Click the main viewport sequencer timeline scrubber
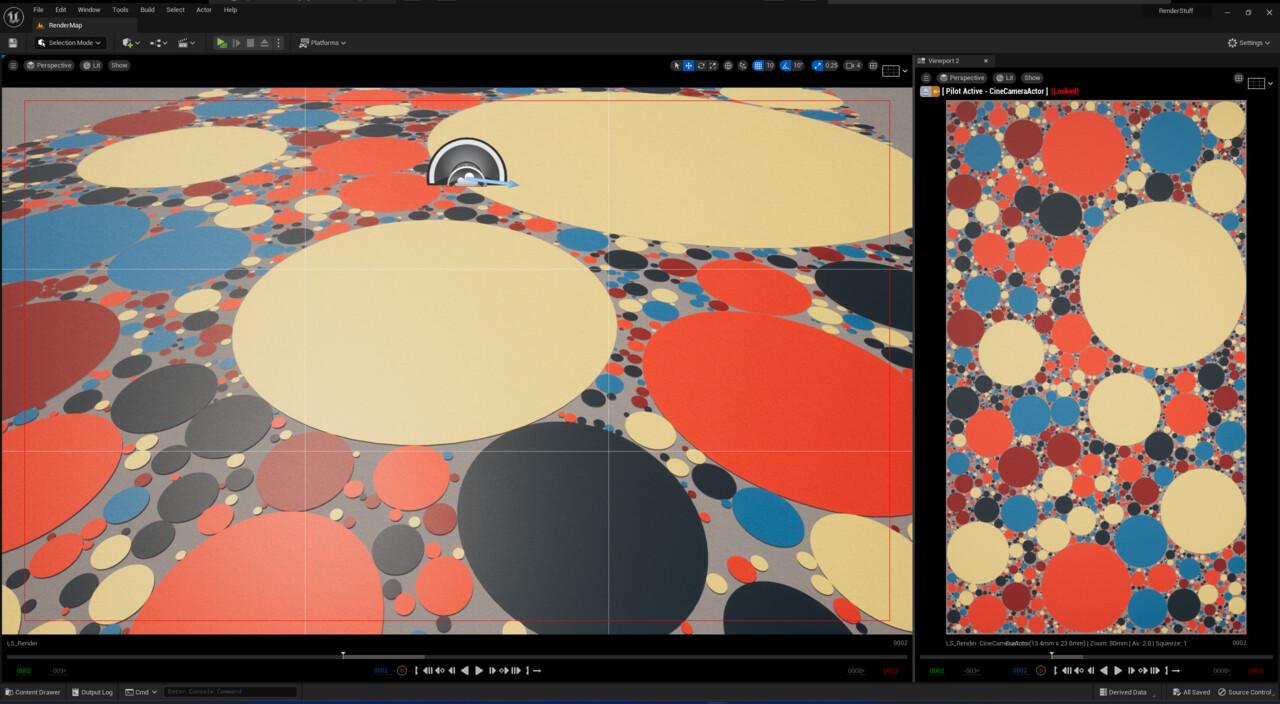Viewport: 1280px width, 704px height. [x=343, y=656]
